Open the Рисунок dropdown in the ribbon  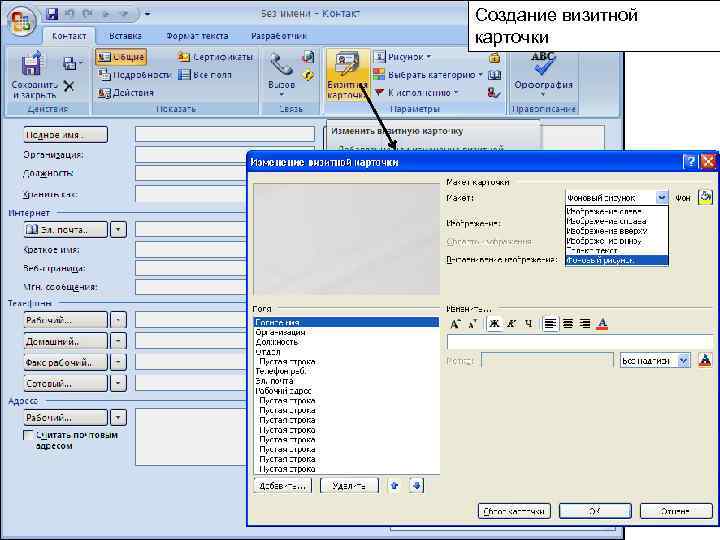pyautogui.click(x=403, y=57)
